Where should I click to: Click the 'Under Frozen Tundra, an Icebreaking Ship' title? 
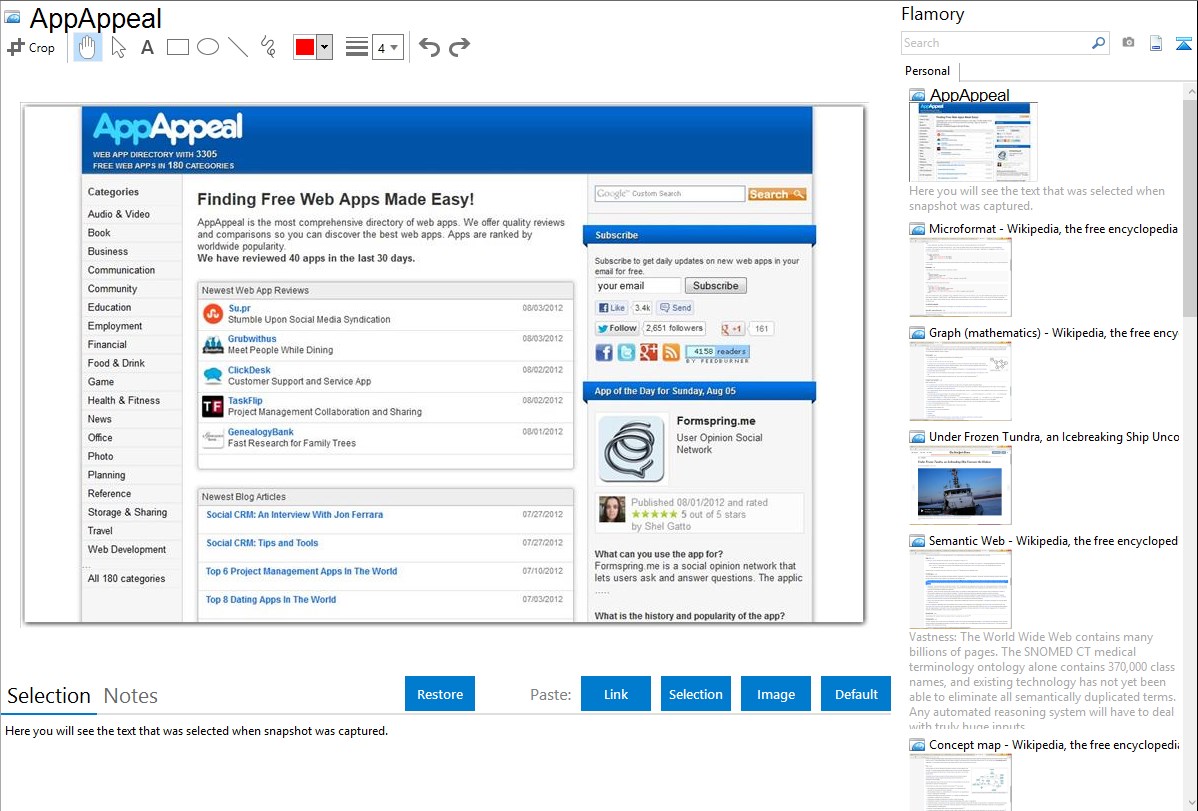point(1054,437)
